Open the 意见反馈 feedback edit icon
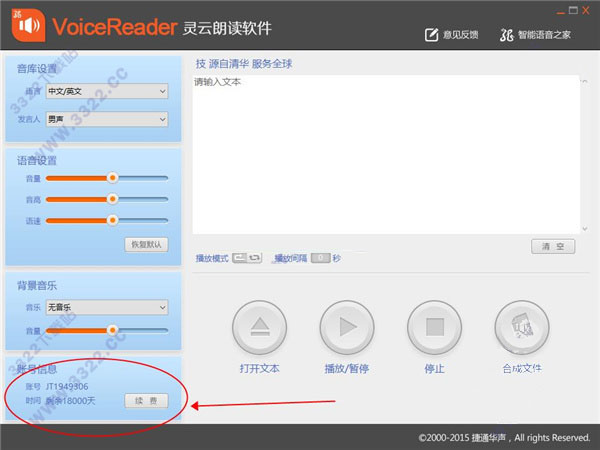The height and width of the screenshot is (450, 600). coord(431,35)
